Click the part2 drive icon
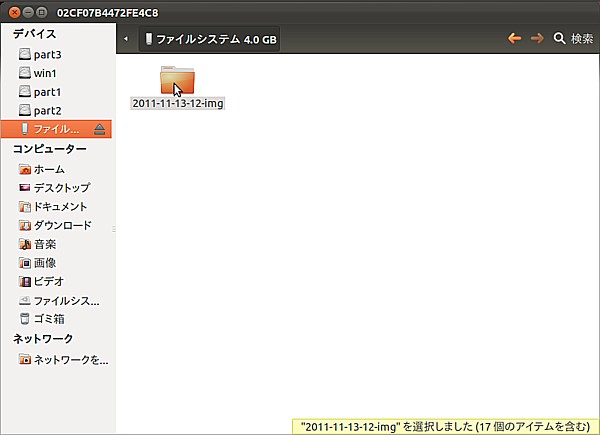The width and height of the screenshot is (600, 435). (25, 110)
